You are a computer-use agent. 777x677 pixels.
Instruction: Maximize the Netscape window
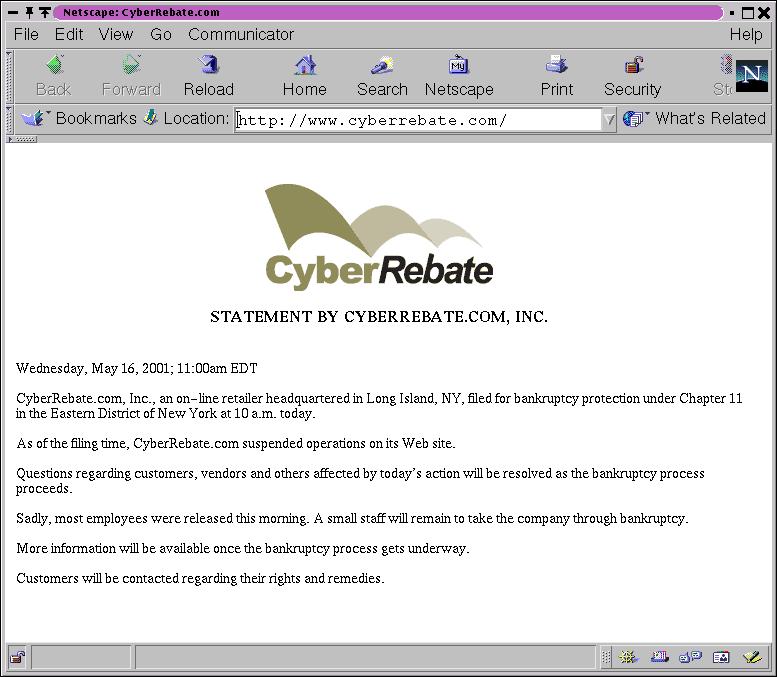[748, 12]
